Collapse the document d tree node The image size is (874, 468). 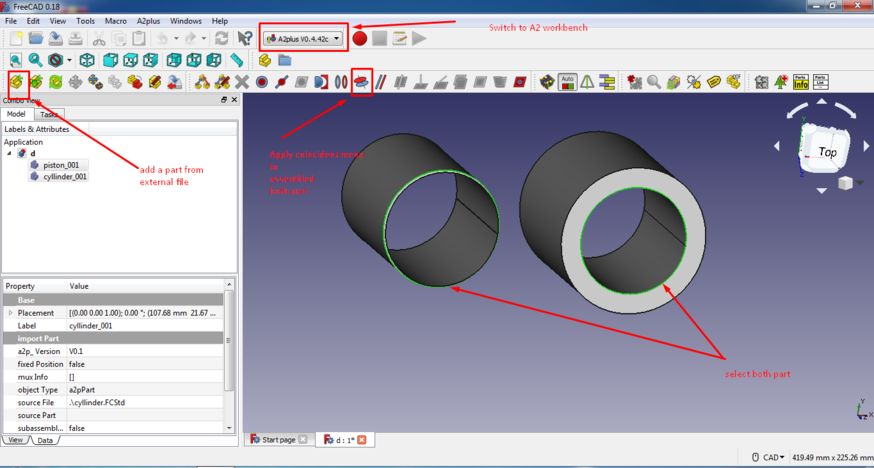9,153
